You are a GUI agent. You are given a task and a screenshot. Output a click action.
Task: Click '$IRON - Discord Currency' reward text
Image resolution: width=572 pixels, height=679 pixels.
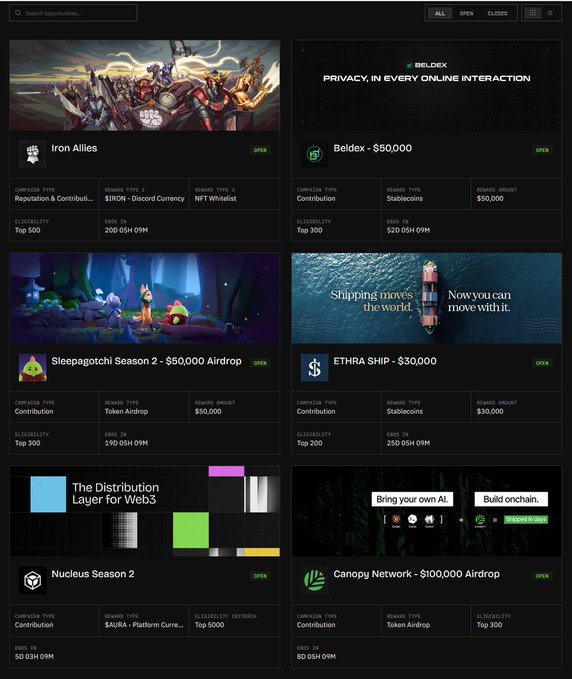[x=145, y=199]
